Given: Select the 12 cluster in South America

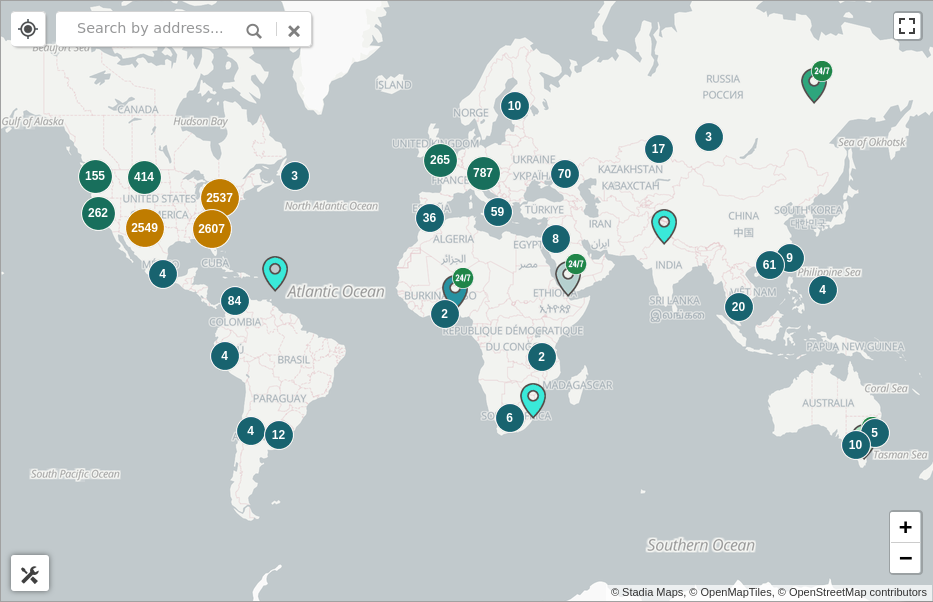Looking at the screenshot, I should click(x=278, y=435).
